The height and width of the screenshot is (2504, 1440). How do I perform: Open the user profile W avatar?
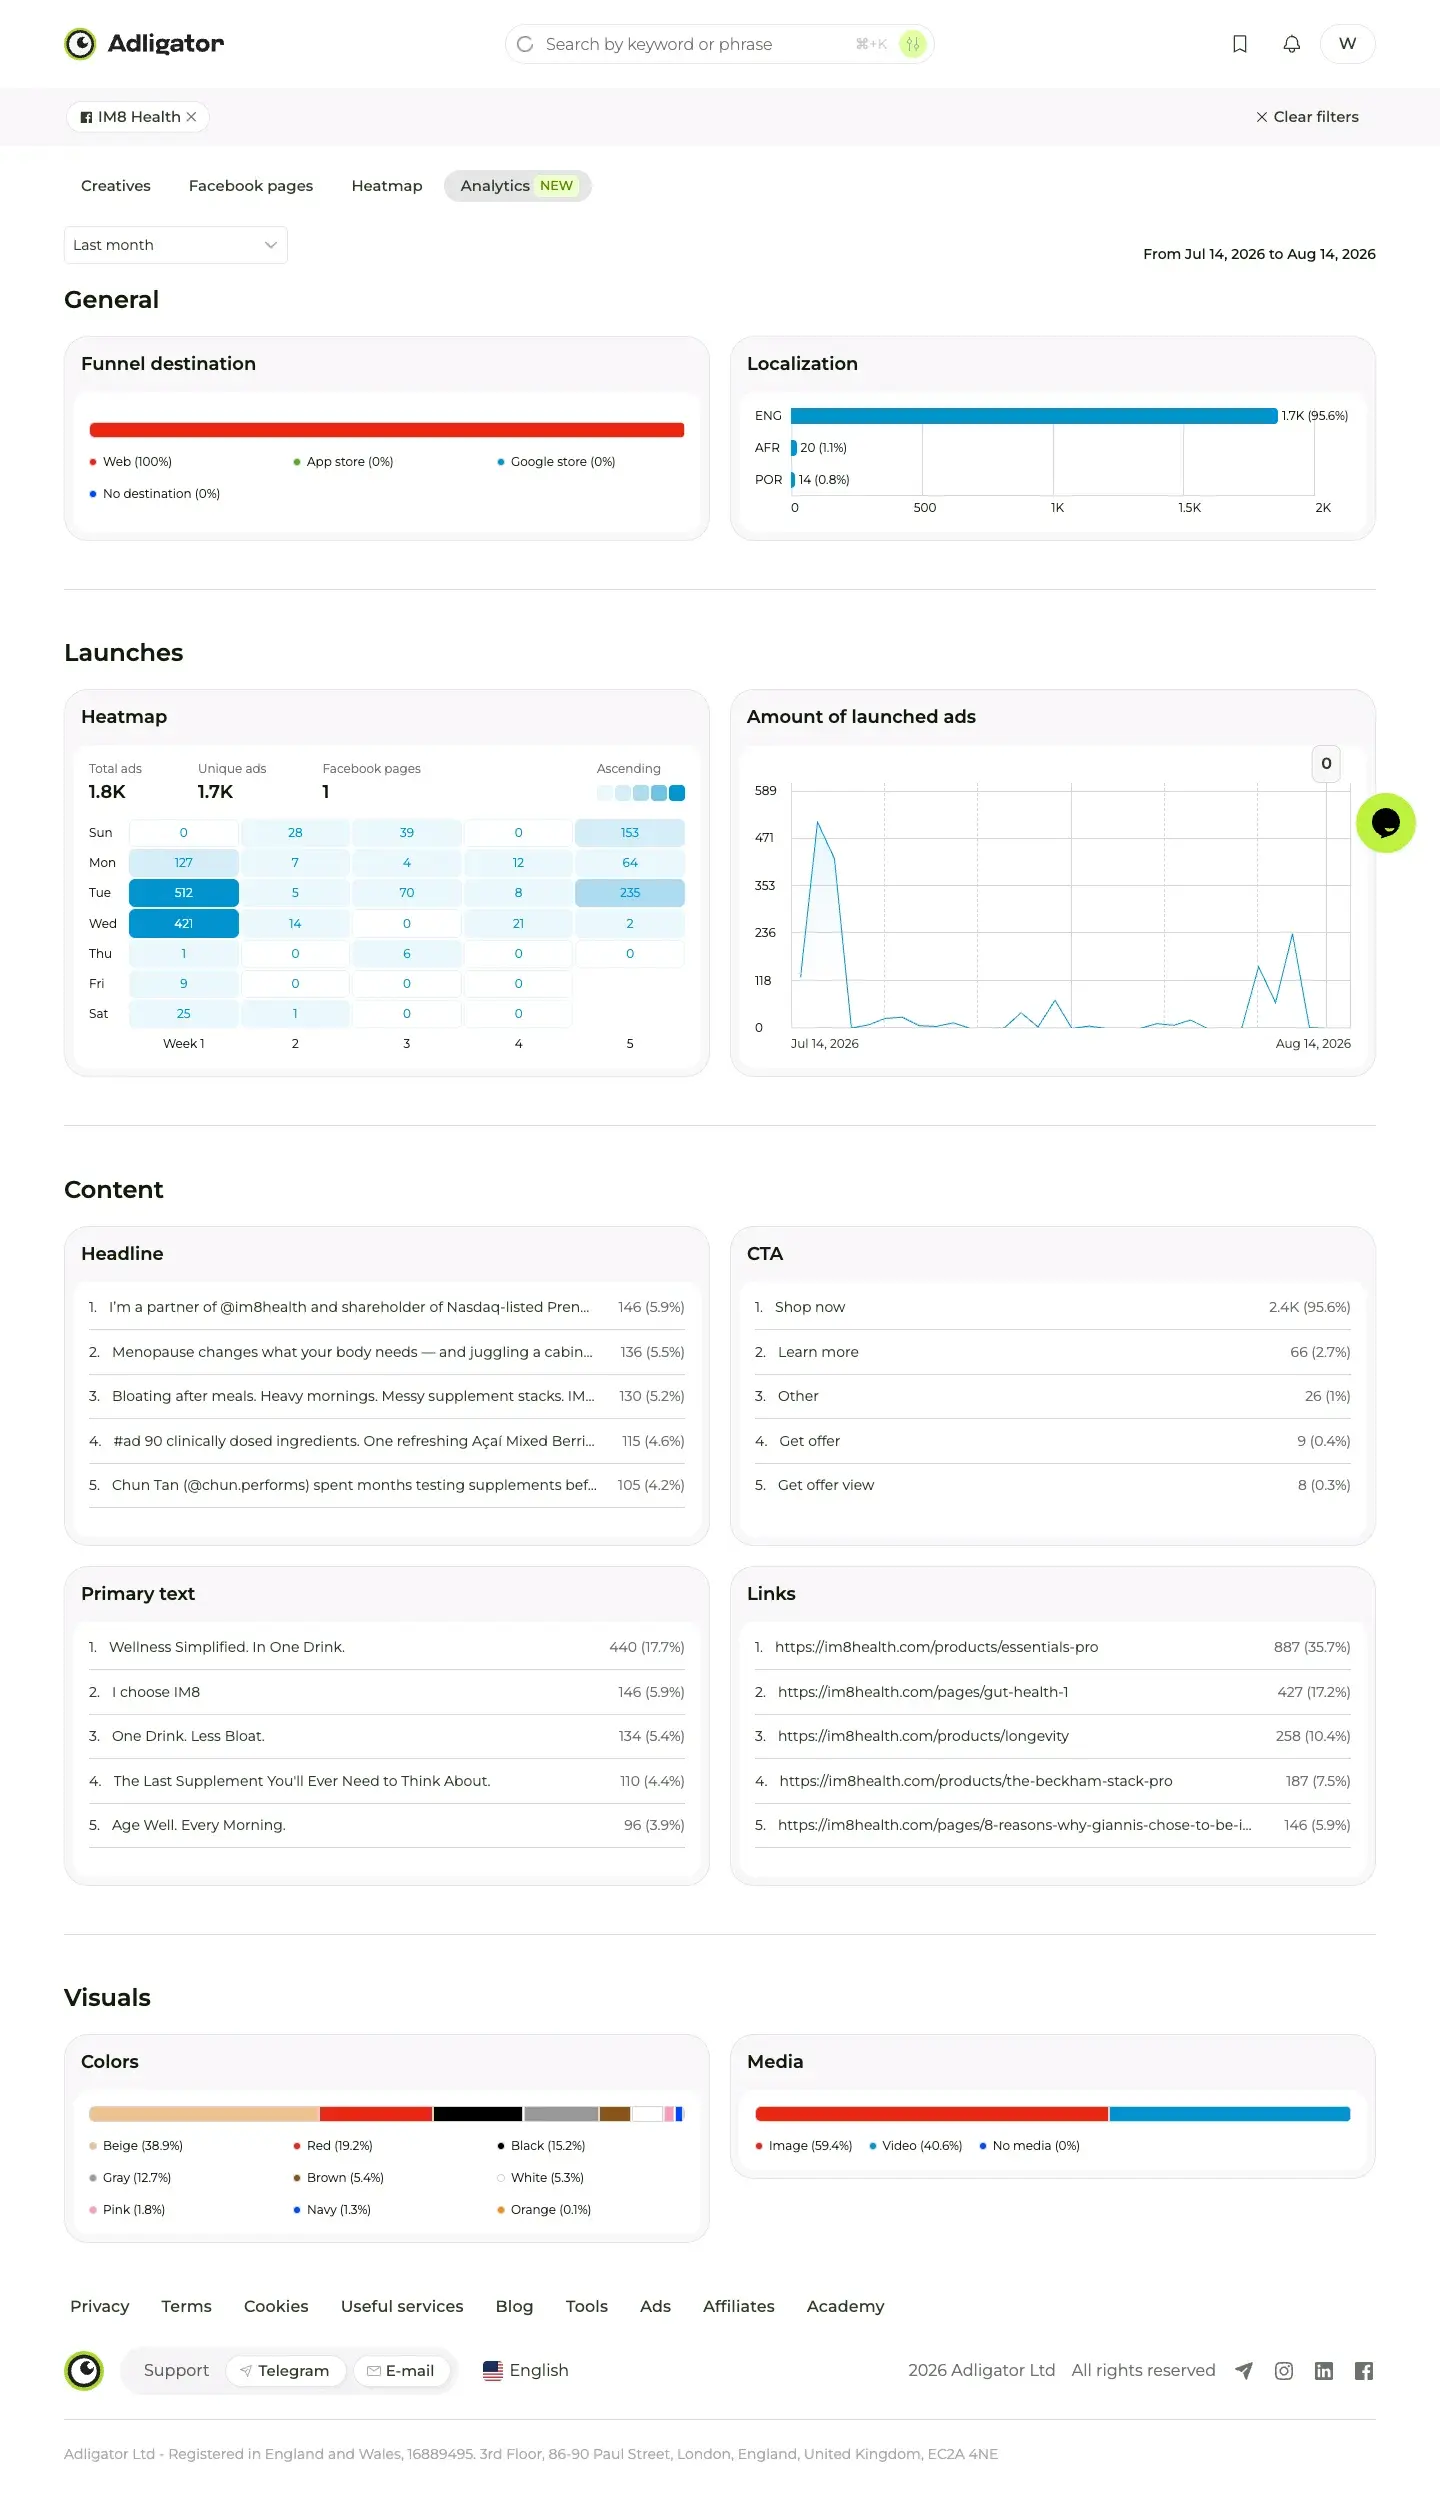(x=1348, y=44)
